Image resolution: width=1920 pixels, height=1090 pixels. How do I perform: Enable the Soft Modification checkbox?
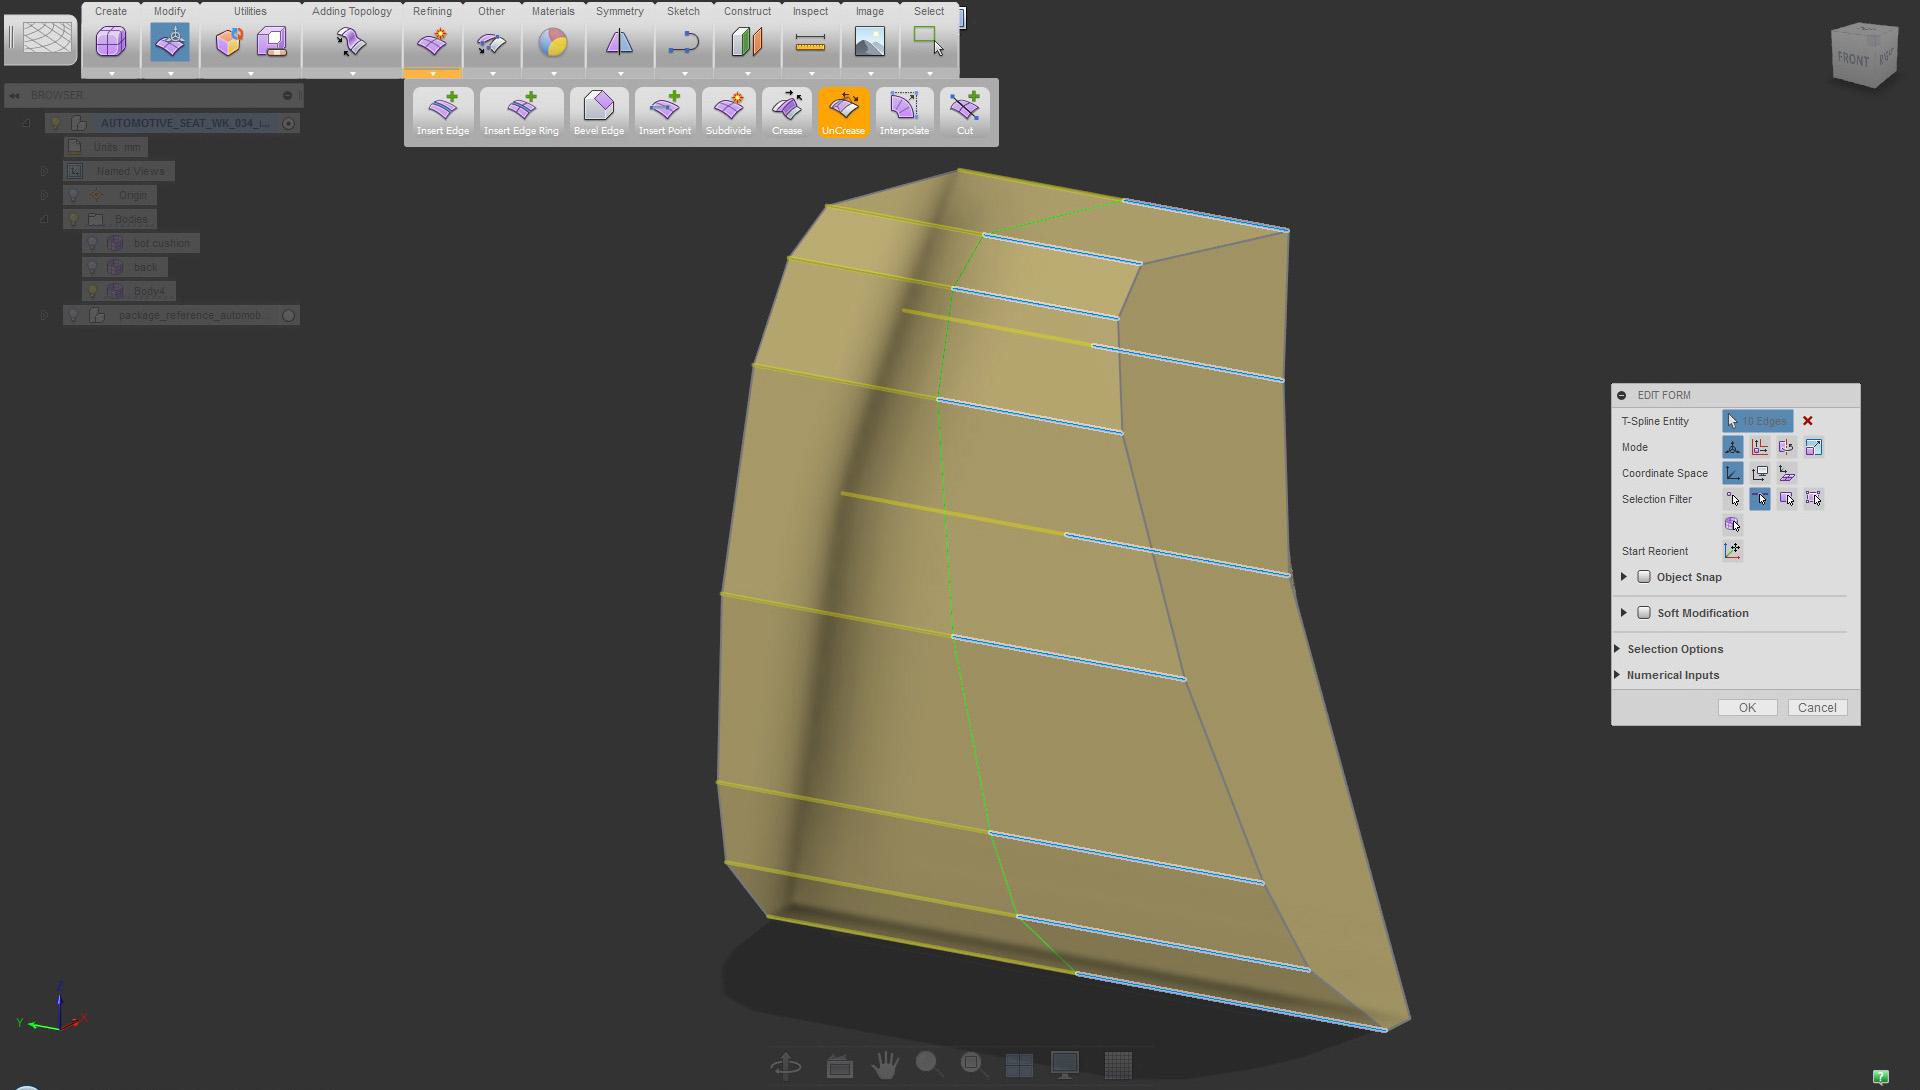[x=1644, y=613]
